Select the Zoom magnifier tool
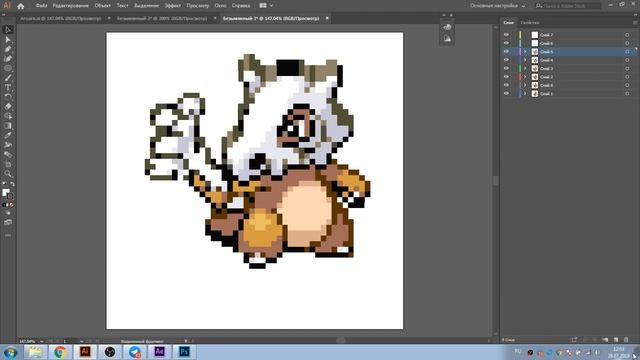640x360 pixels. [8, 174]
